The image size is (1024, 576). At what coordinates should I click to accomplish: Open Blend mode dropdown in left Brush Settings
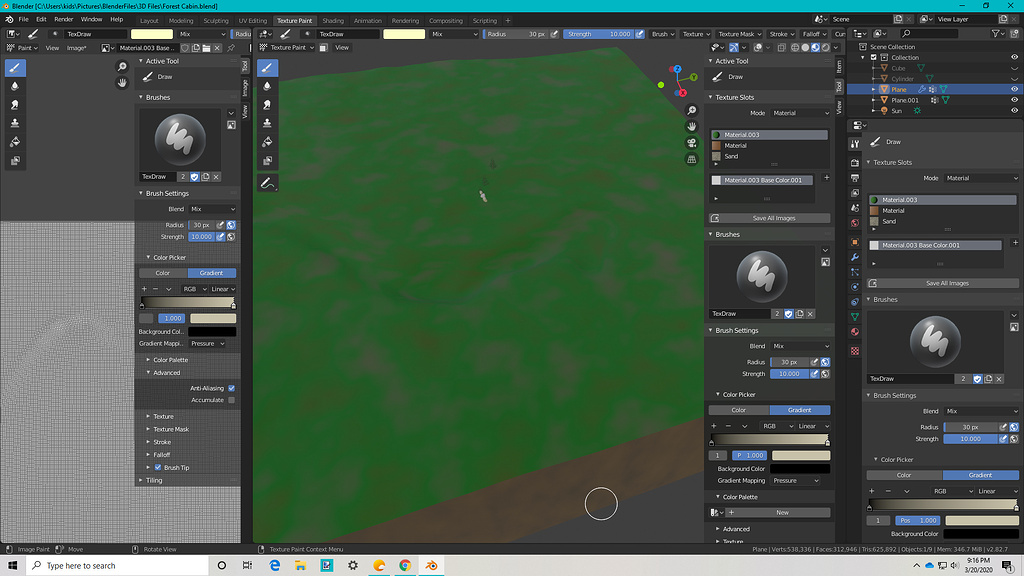[x=212, y=209]
